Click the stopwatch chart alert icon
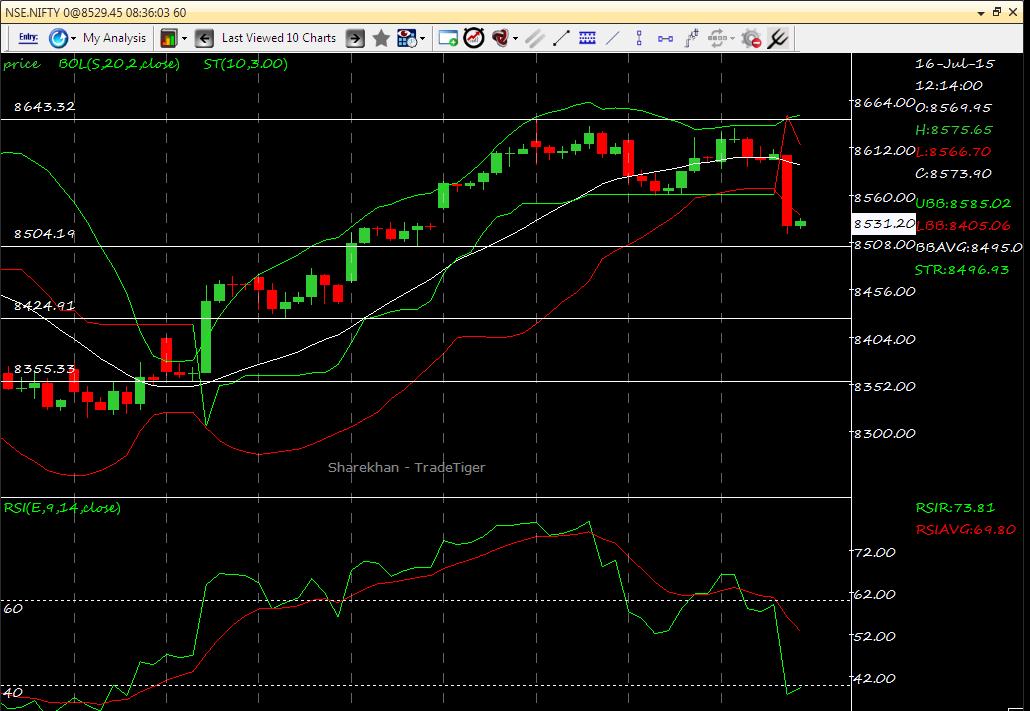The width and height of the screenshot is (1030, 711). [x=474, y=38]
